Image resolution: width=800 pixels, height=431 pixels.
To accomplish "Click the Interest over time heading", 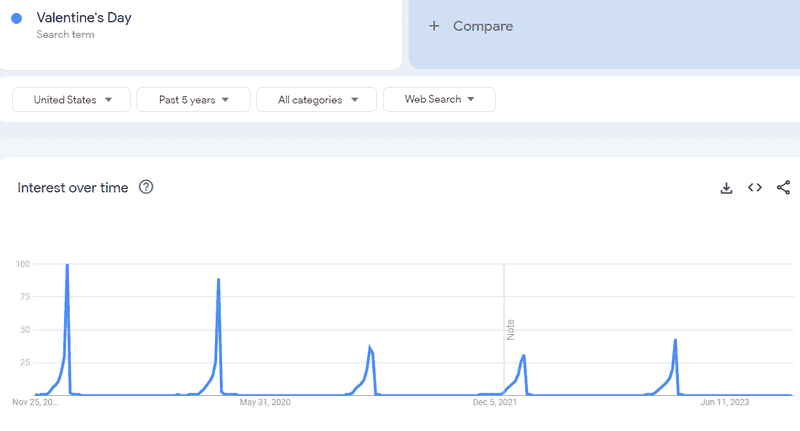I will tap(72, 188).
